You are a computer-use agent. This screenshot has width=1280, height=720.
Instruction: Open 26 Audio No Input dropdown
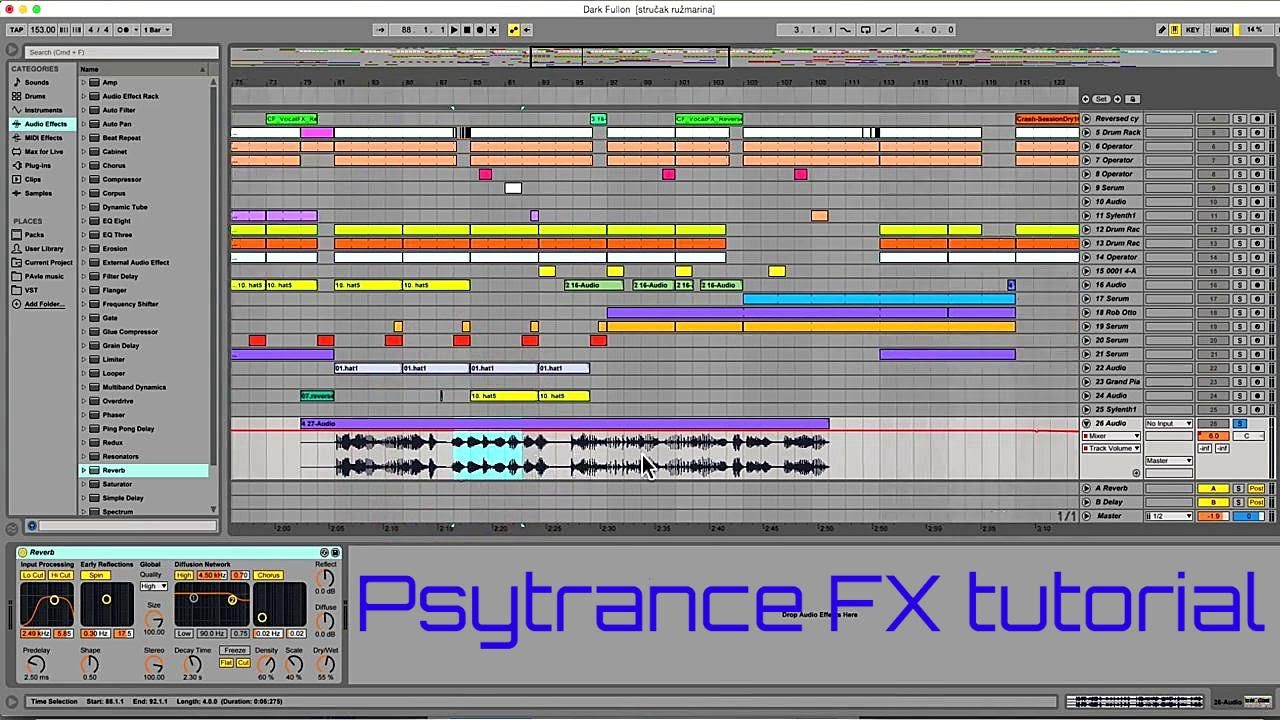click(1169, 424)
